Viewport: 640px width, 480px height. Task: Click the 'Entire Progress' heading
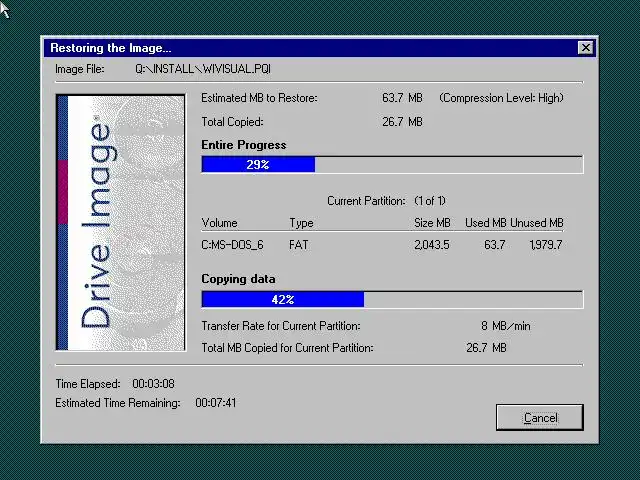pyautogui.click(x=244, y=145)
